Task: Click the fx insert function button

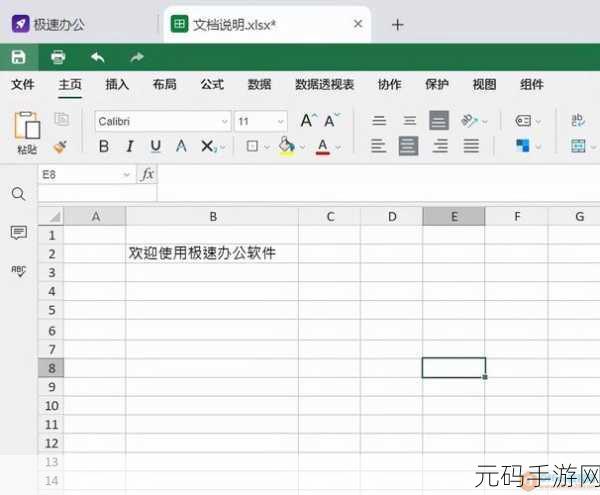Action: pyautogui.click(x=147, y=174)
